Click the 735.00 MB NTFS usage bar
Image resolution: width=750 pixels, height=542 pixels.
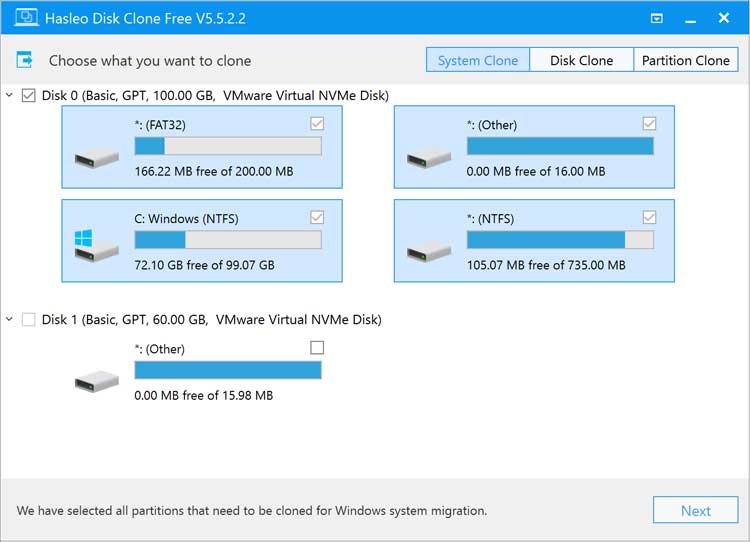click(560, 240)
